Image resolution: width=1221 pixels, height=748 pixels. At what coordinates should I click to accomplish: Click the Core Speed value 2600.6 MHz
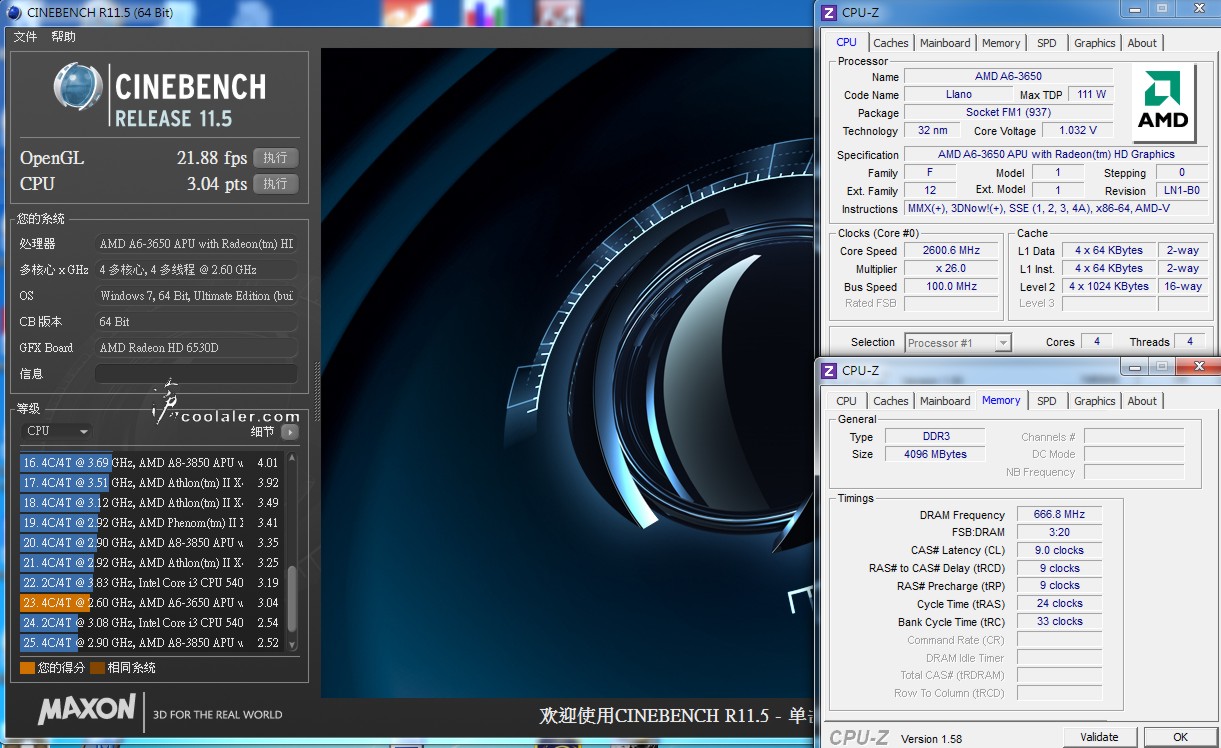pyautogui.click(x=951, y=251)
